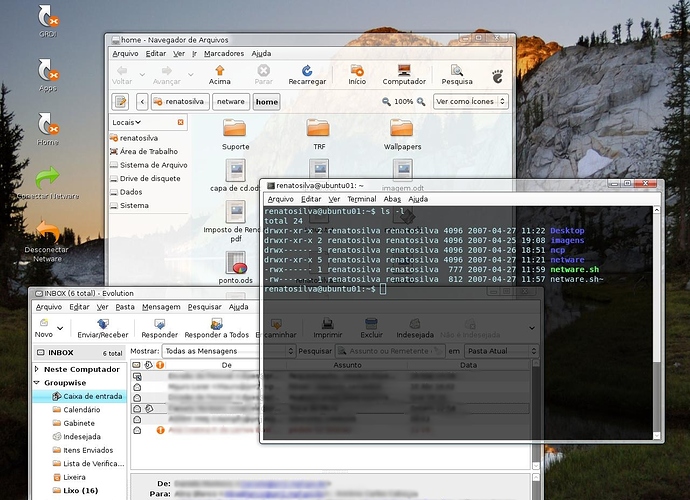
Task: Open the Suporte folder
Action: [235, 135]
